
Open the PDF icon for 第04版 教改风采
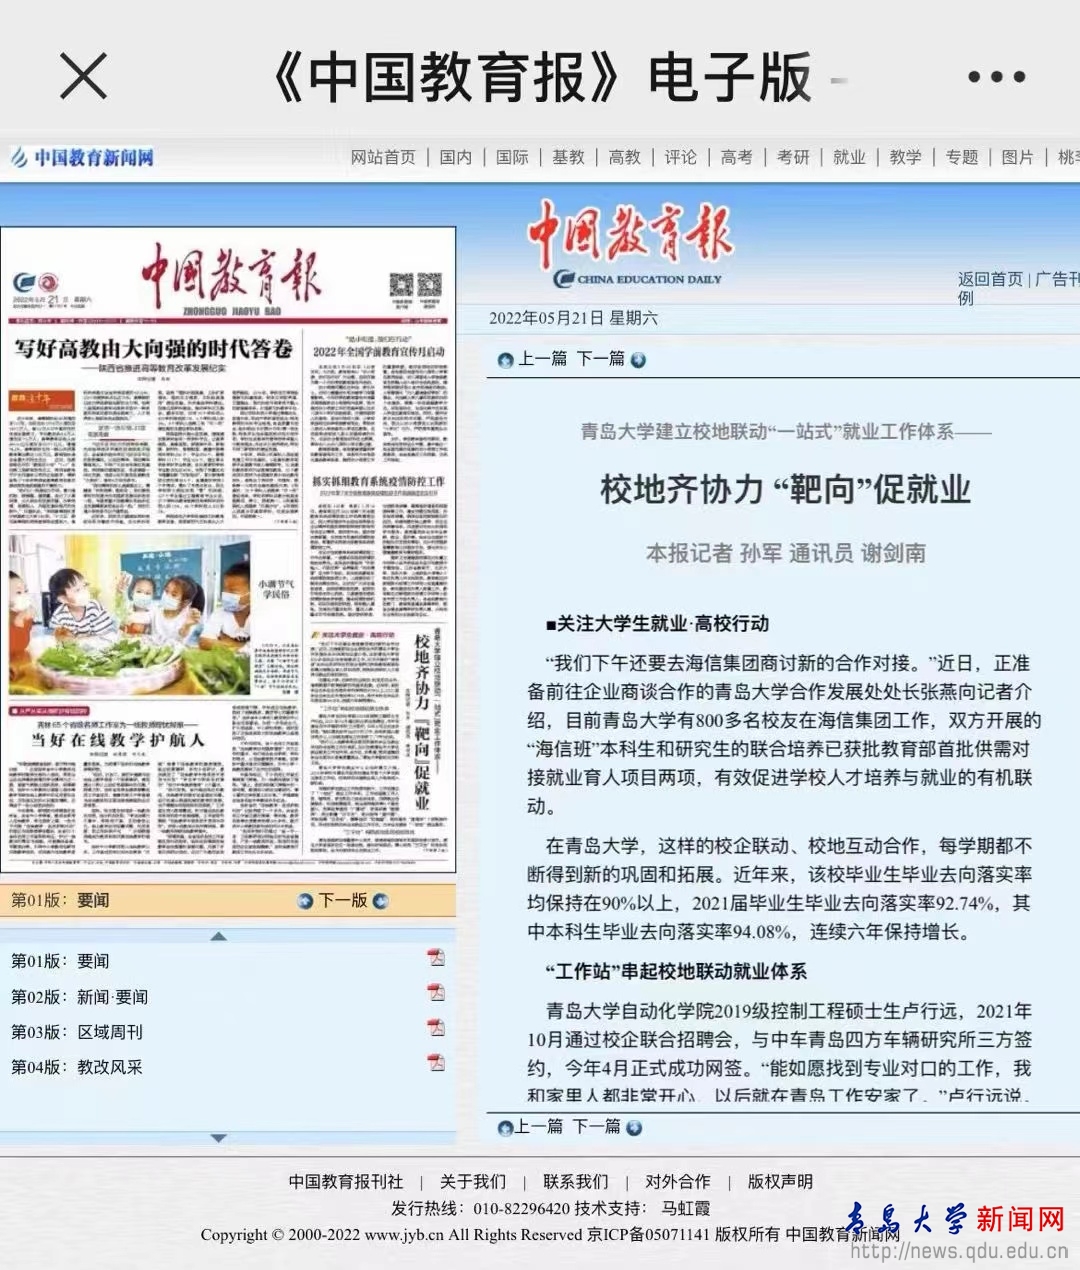pyautogui.click(x=436, y=1063)
